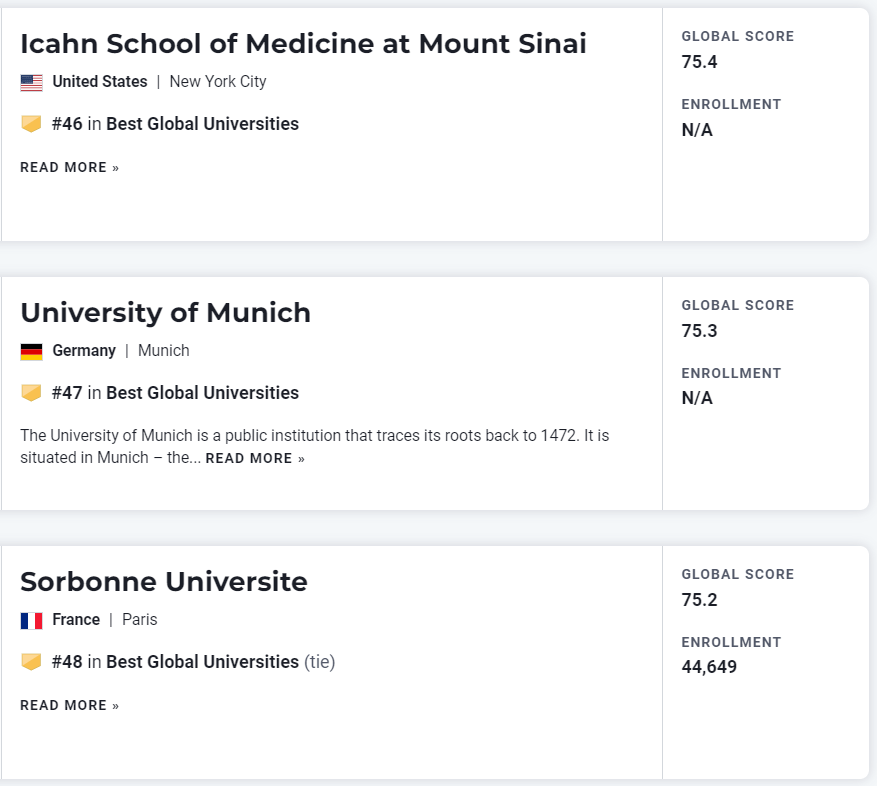Click Best Global Universities link for #48
Image resolution: width=877 pixels, height=786 pixels.
pyautogui.click(x=202, y=662)
